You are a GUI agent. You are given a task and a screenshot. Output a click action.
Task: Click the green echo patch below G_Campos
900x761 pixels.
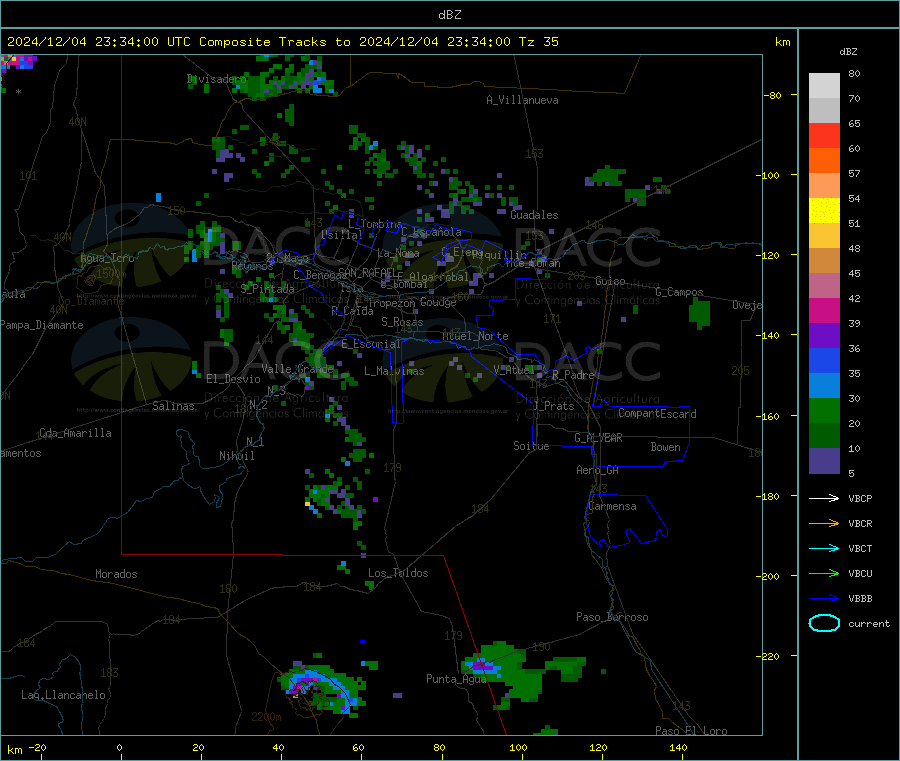(699, 313)
